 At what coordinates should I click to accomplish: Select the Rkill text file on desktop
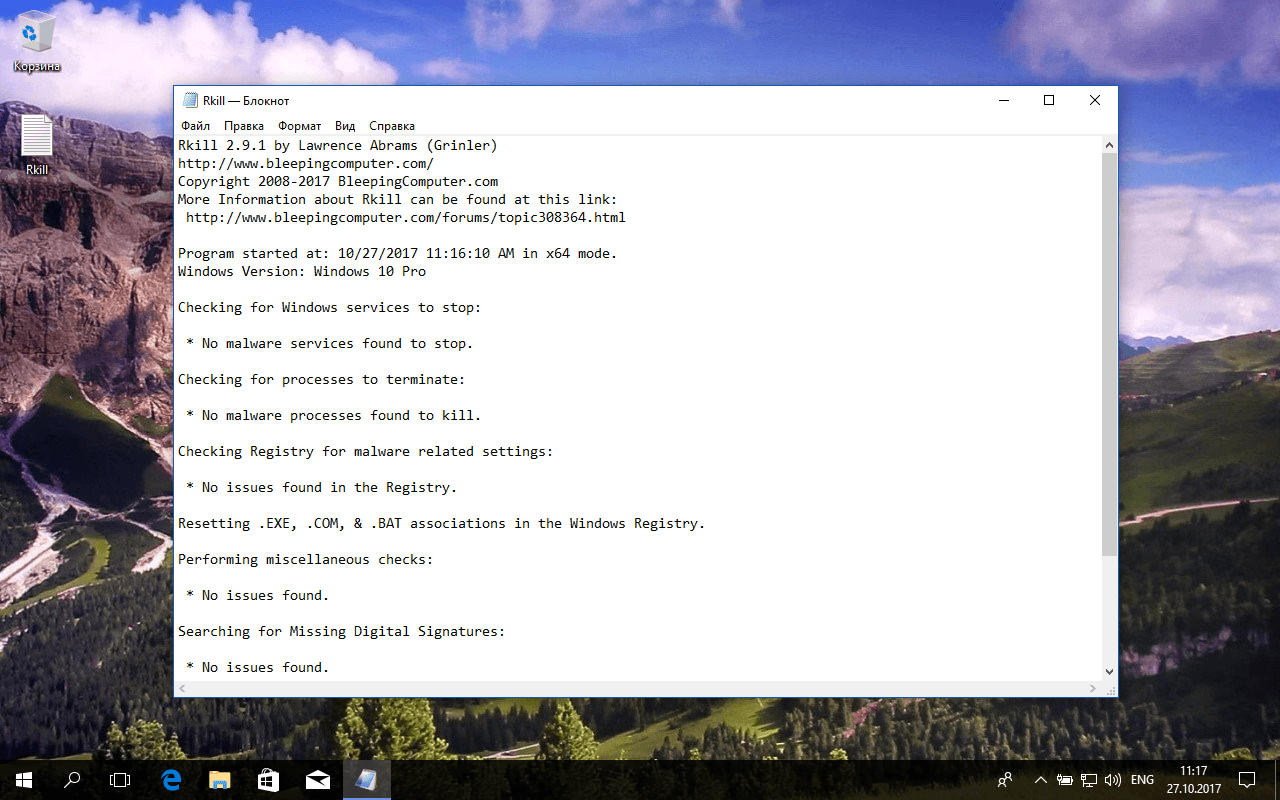click(x=37, y=146)
